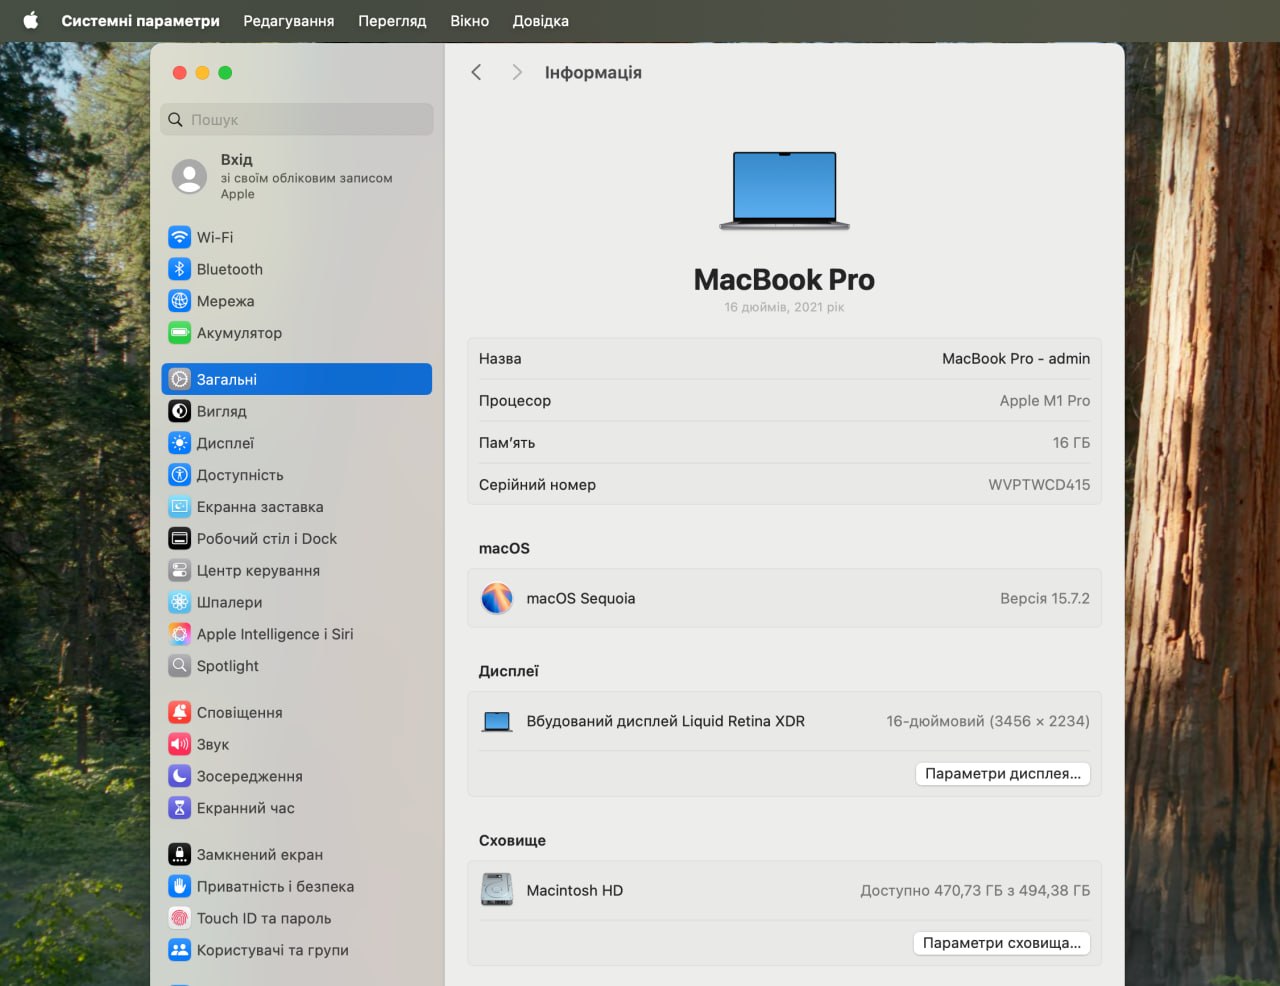Screen dimensions: 1280x986
Task: Select Сповіщення bell icon
Action: [x=180, y=712]
